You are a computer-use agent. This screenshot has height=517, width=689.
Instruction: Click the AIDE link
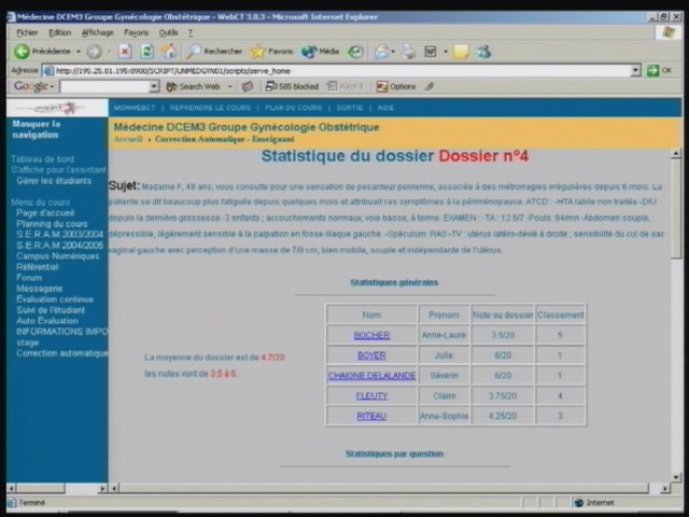[x=385, y=108]
